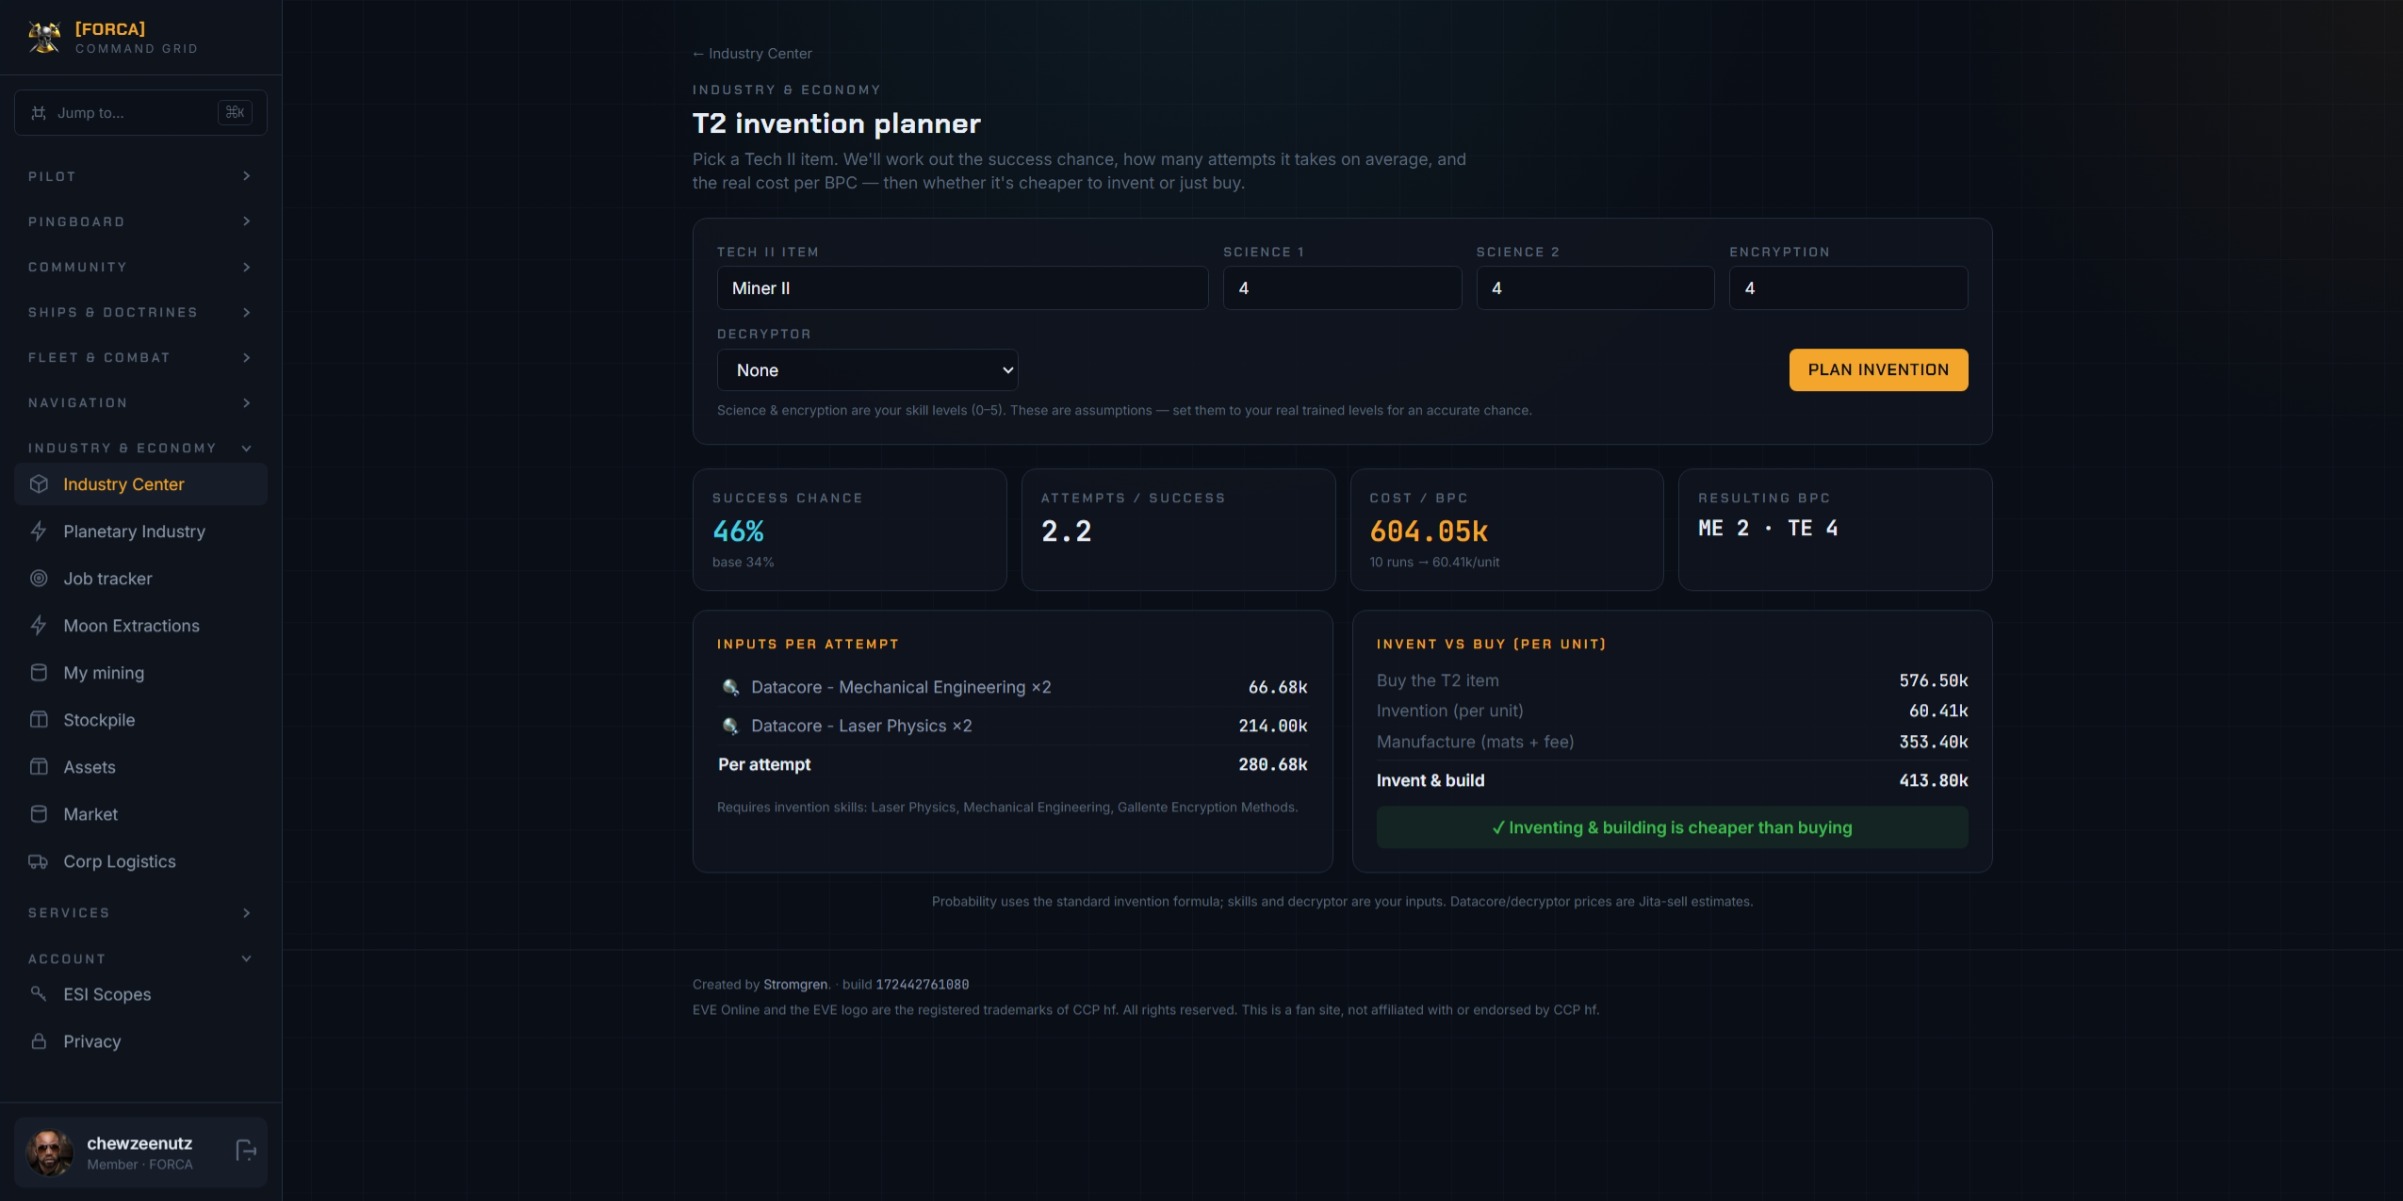
Task: Open Industry Center in sidebar
Action: (140, 484)
